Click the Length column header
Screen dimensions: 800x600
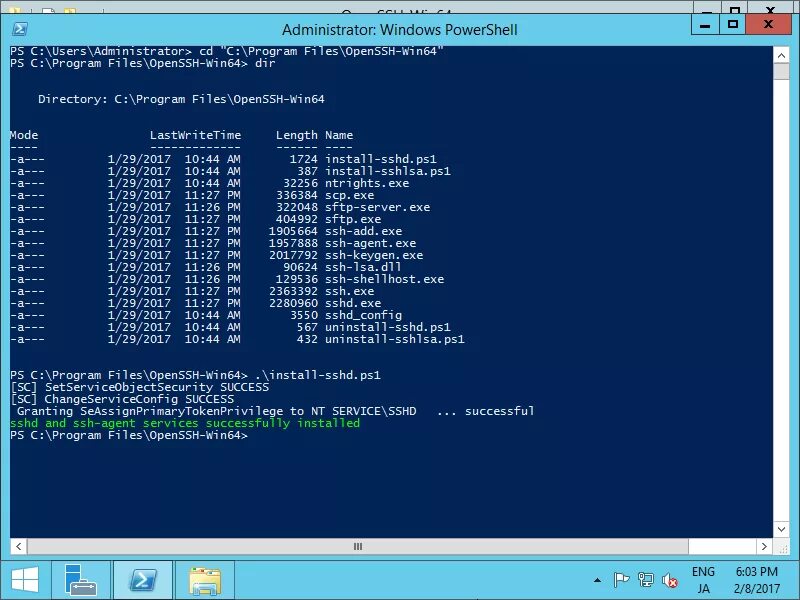[297, 135]
